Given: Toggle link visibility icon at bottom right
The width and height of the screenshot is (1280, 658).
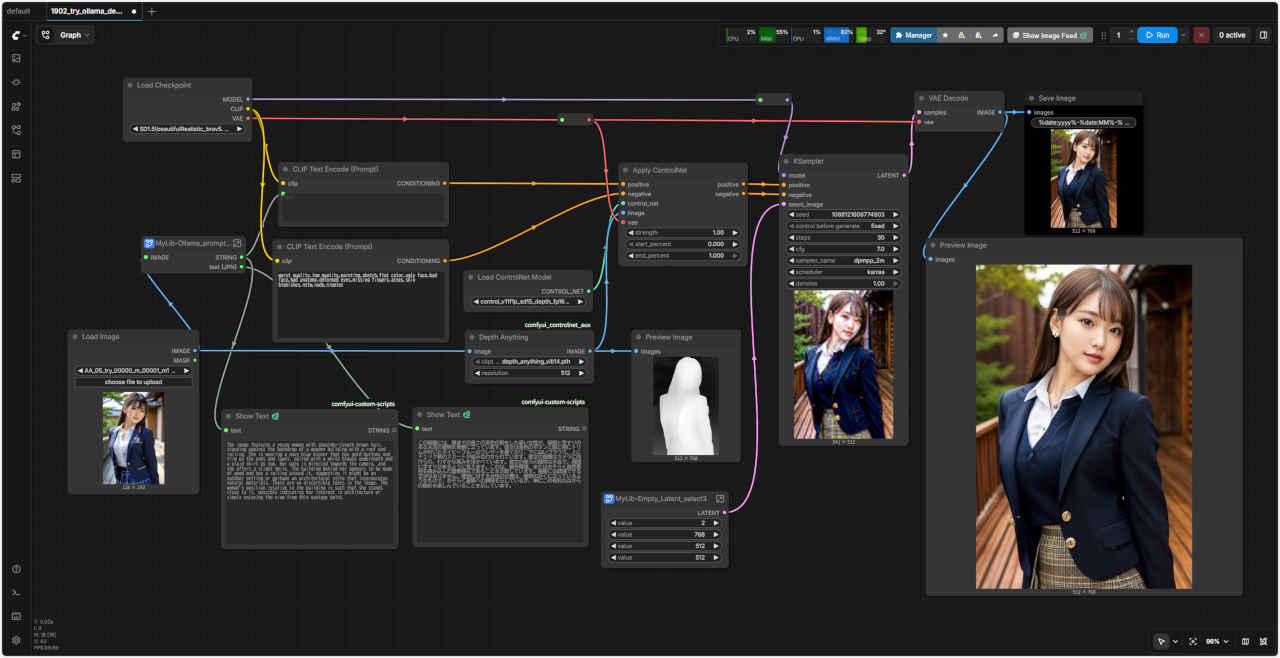Looking at the screenshot, I should tap(1263, 641).
